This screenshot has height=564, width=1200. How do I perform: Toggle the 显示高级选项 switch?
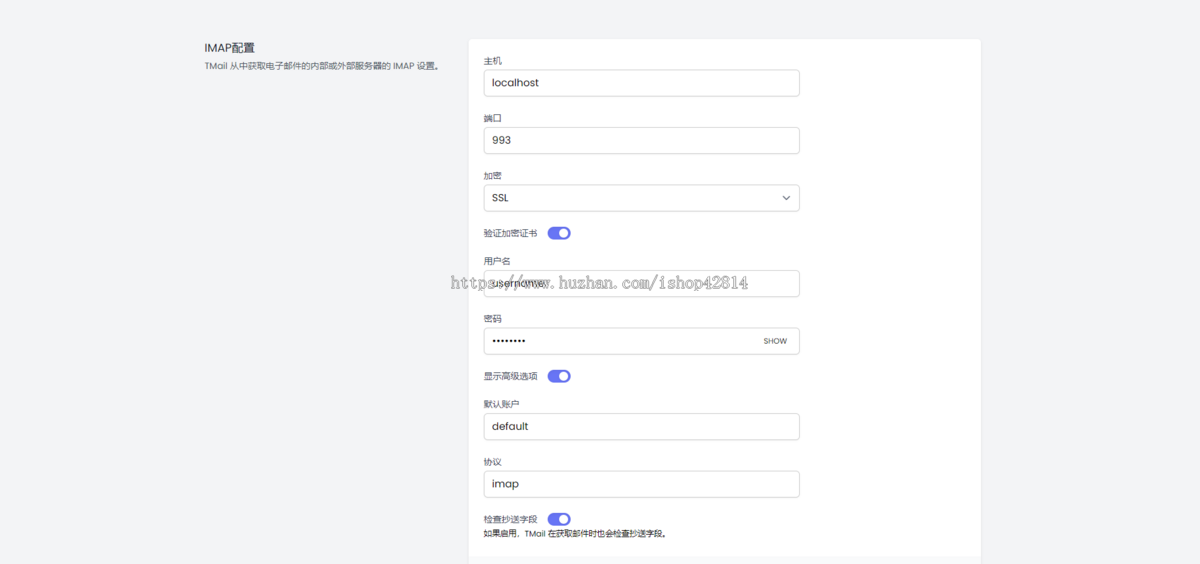coord(559,376)
